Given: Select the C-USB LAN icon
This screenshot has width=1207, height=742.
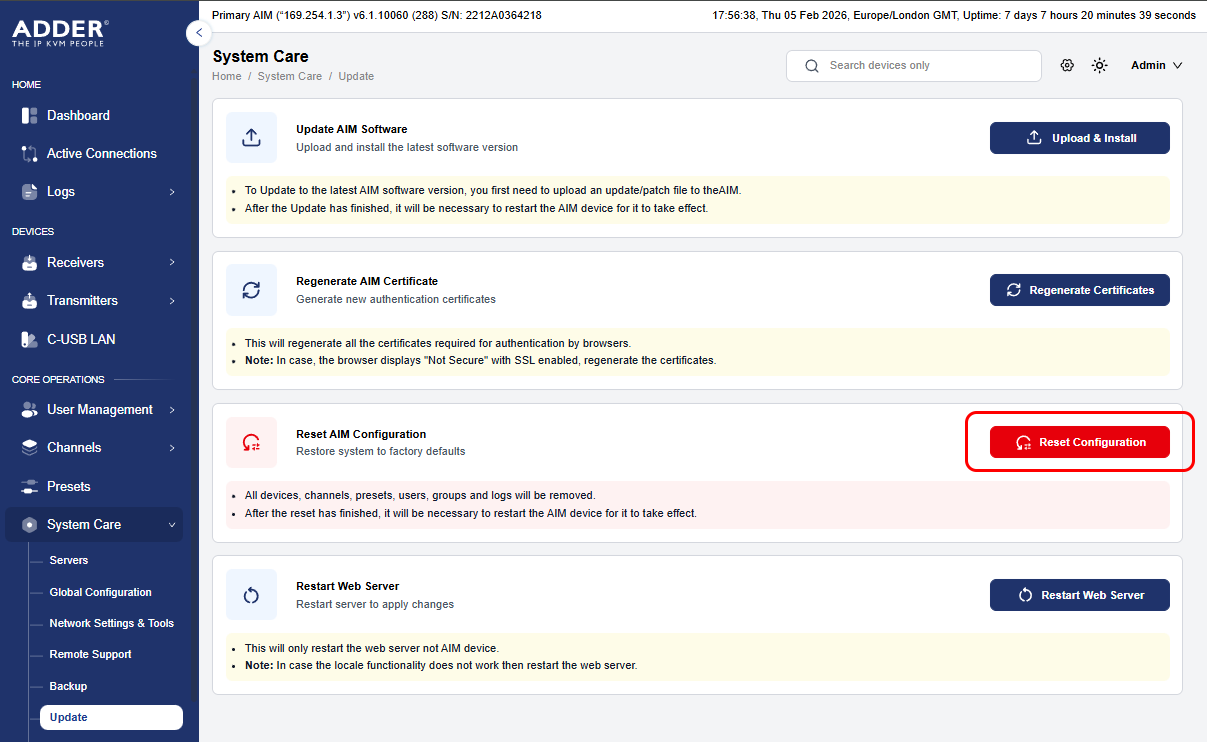Looking at the screenshot, I should click(29, 340).
